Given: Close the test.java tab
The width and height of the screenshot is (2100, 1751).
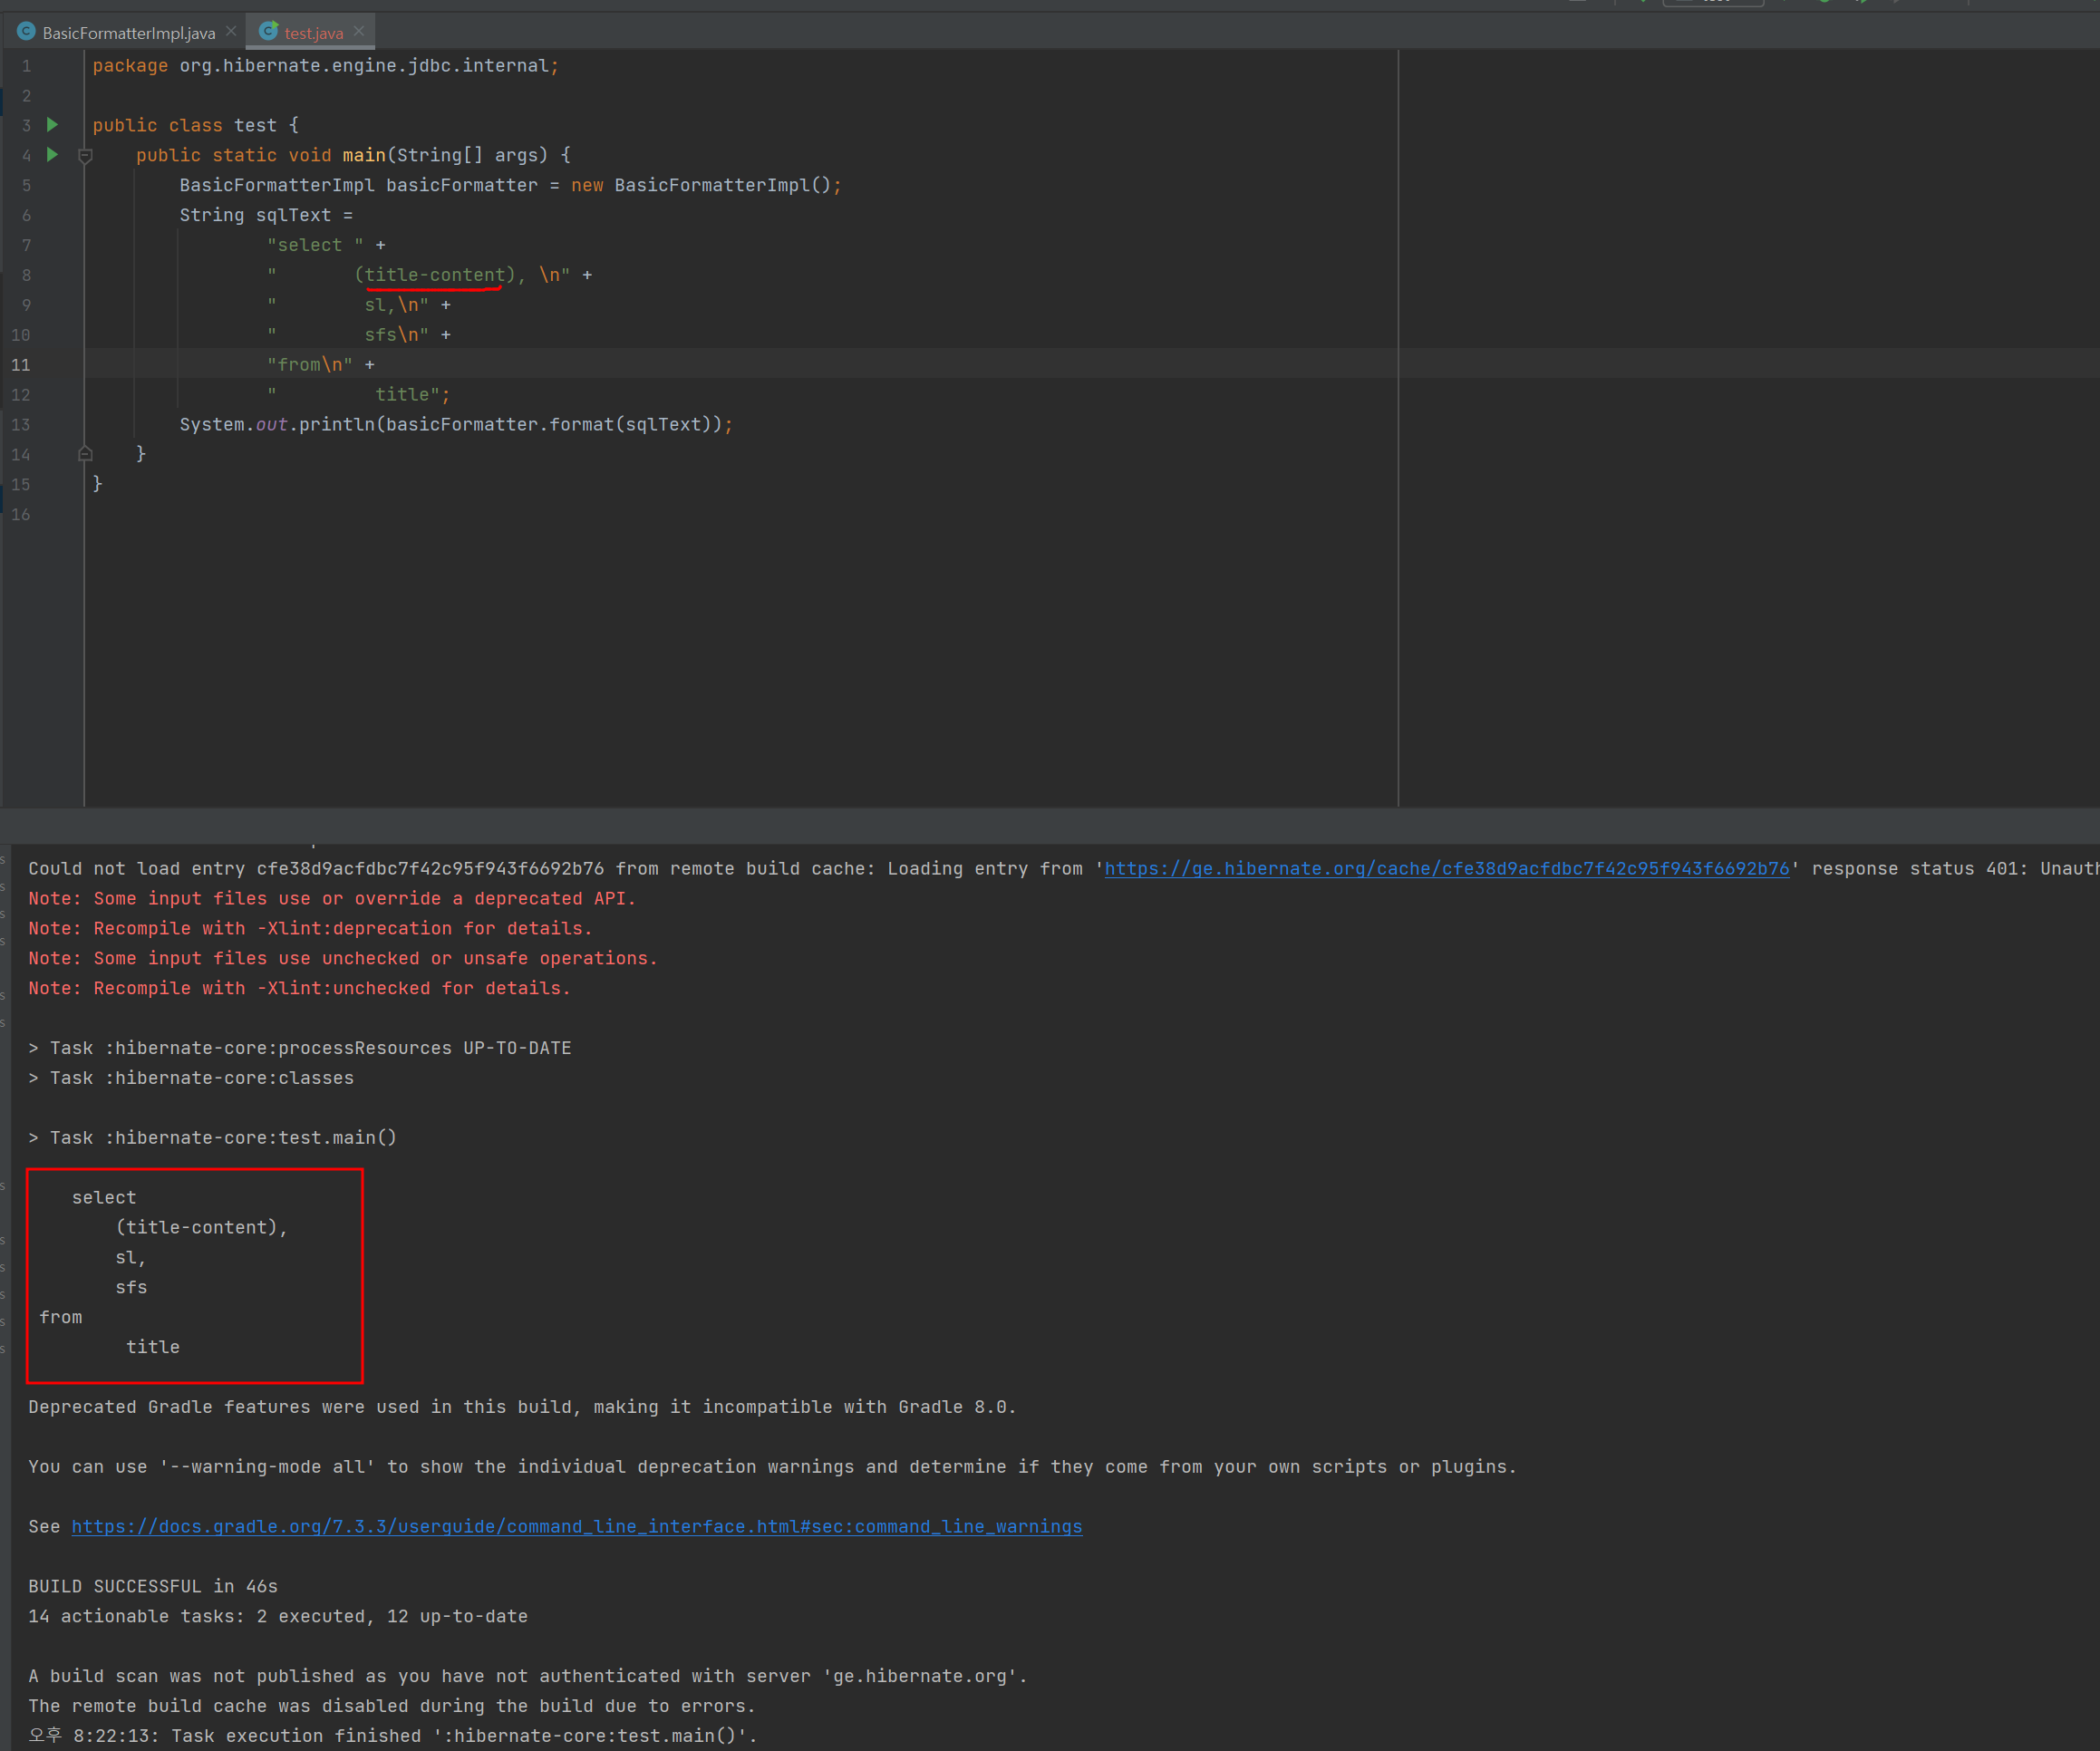Looking at the screenshot, I should [x=359, y=32].
